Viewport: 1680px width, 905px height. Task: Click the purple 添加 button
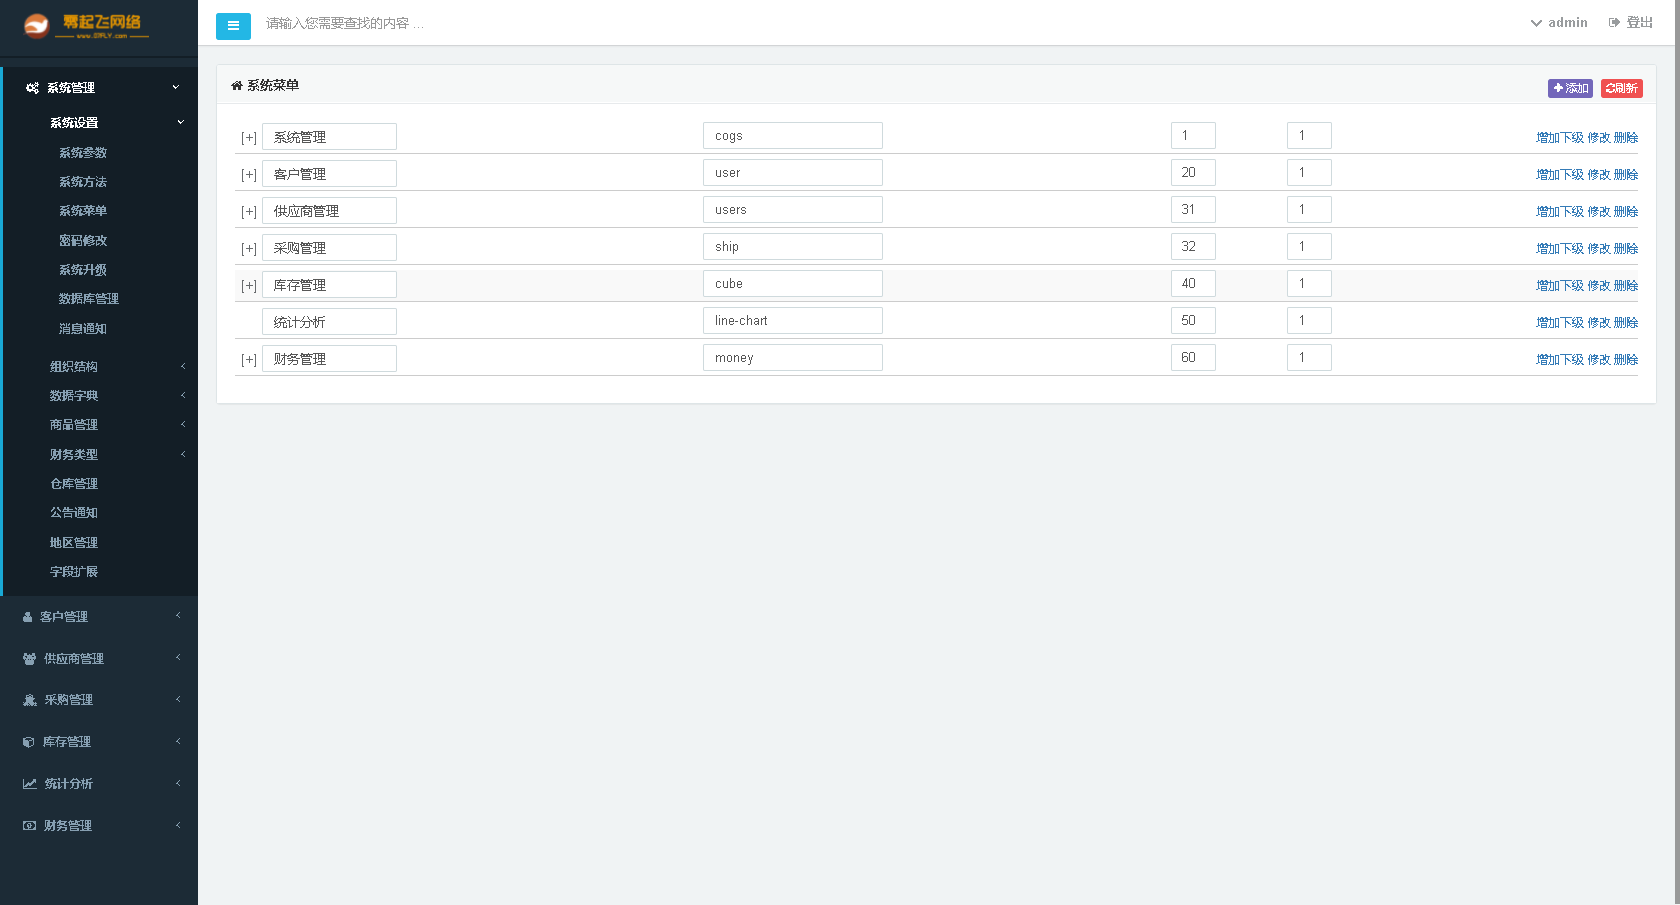pos(1570,88)
